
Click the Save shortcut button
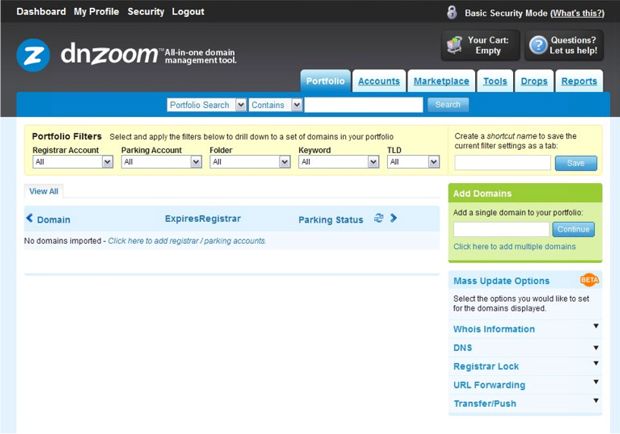click(x=576, y=163)
